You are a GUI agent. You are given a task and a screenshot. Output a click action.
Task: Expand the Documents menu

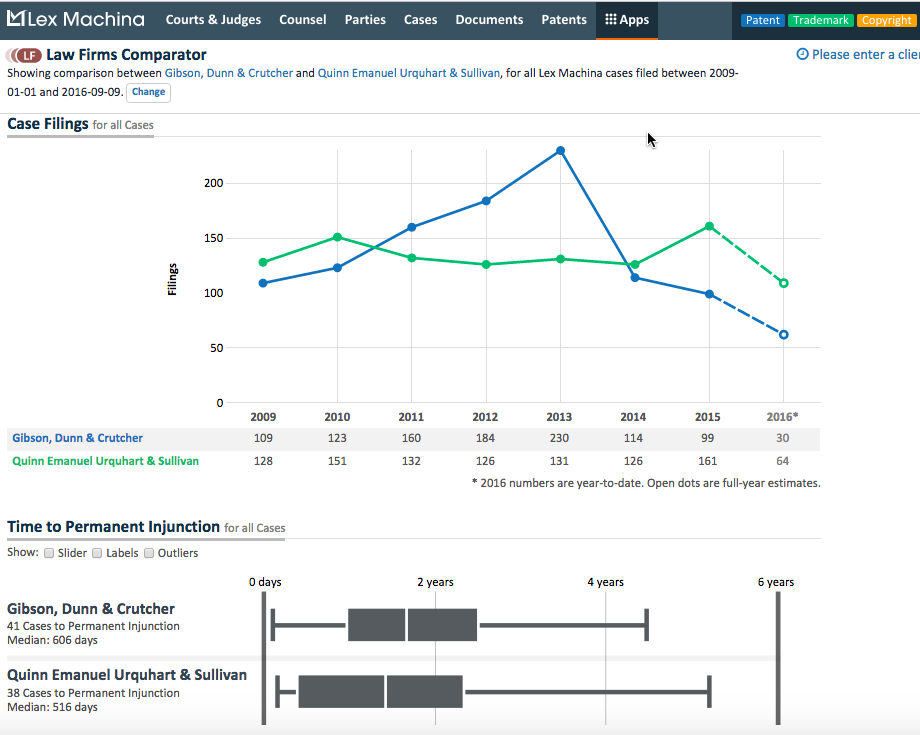coord(489,19)
